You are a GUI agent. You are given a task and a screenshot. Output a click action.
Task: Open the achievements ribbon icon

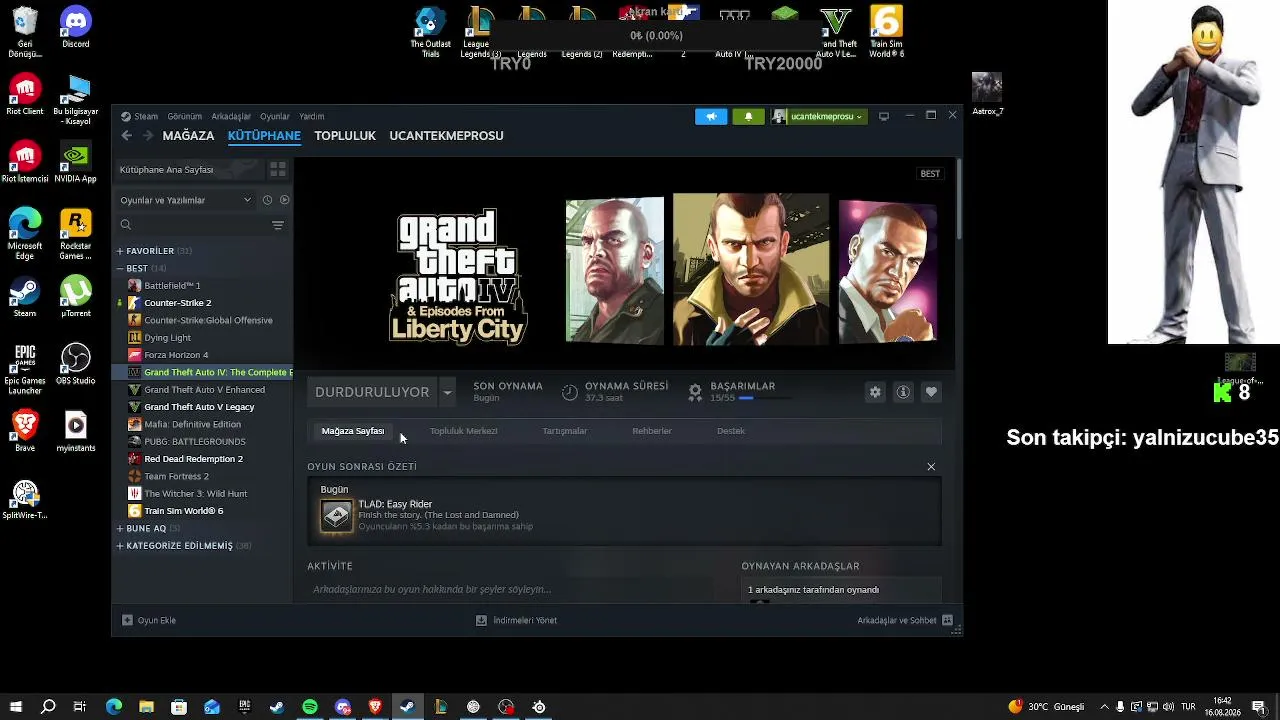point(695,392)
